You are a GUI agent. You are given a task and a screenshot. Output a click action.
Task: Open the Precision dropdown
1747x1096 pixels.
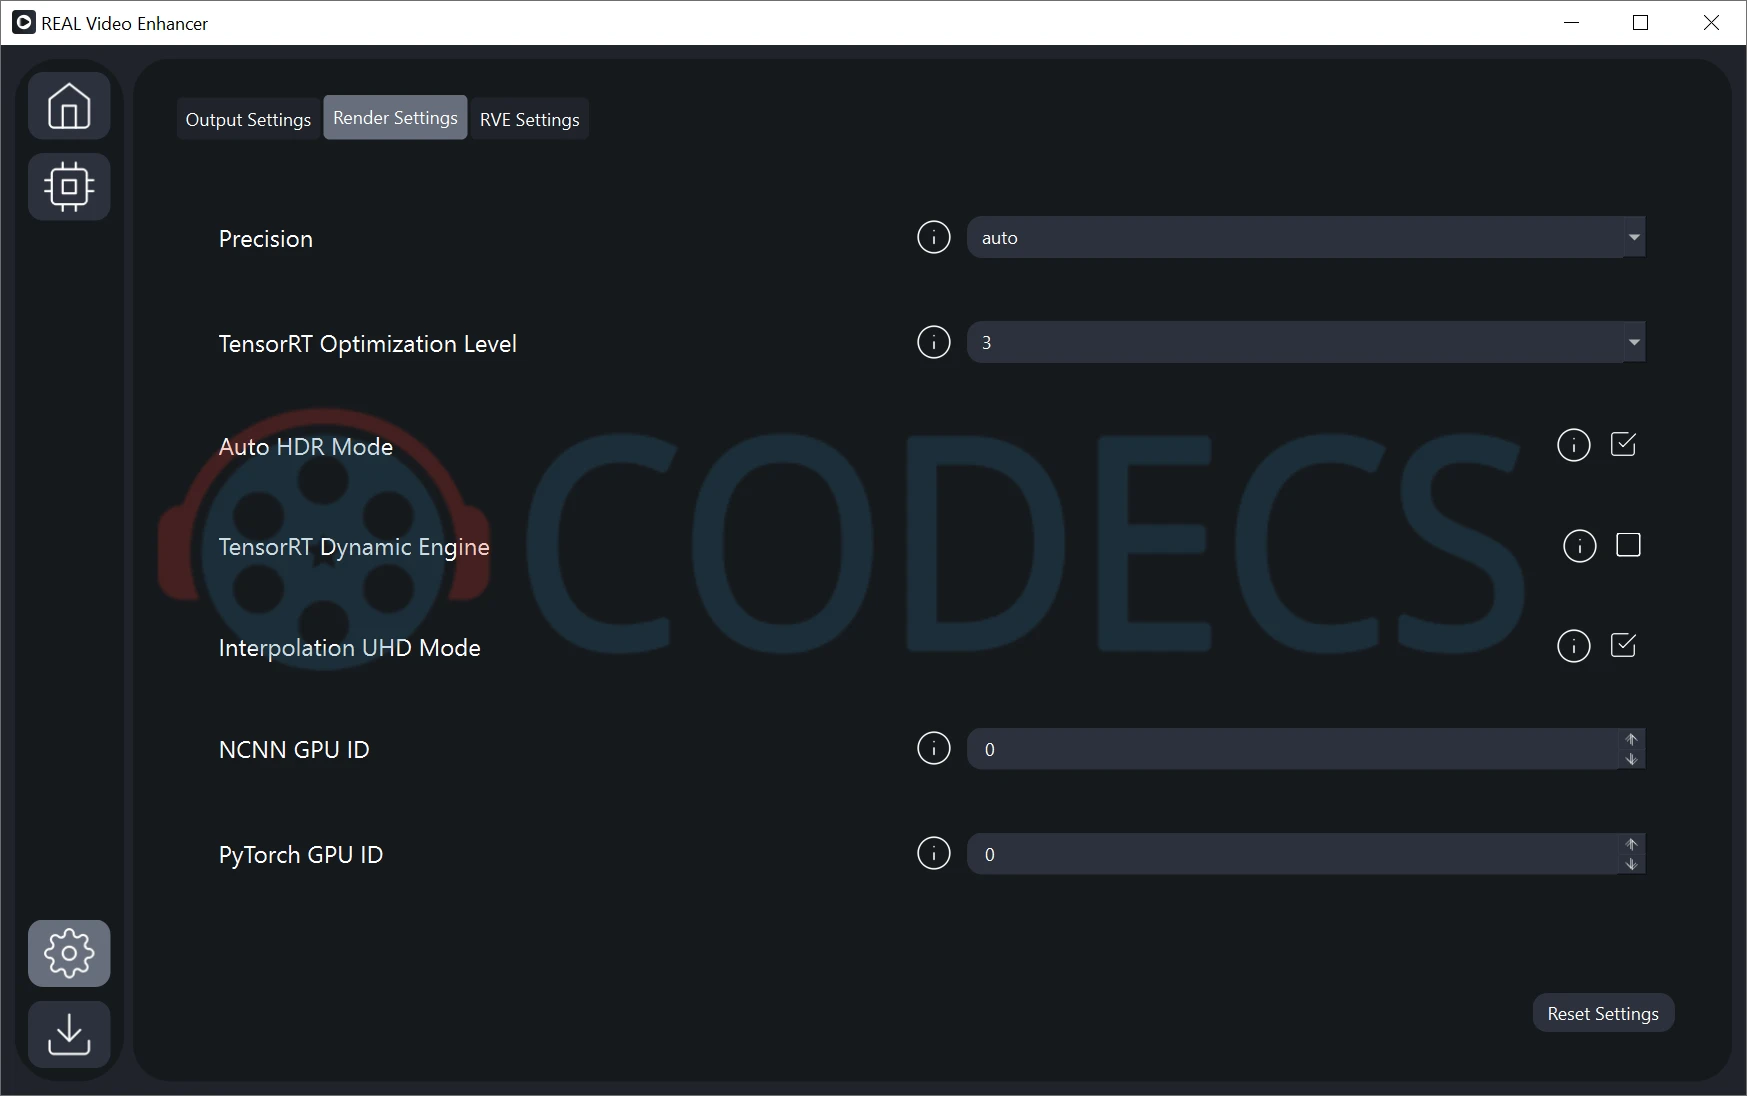1304,238
